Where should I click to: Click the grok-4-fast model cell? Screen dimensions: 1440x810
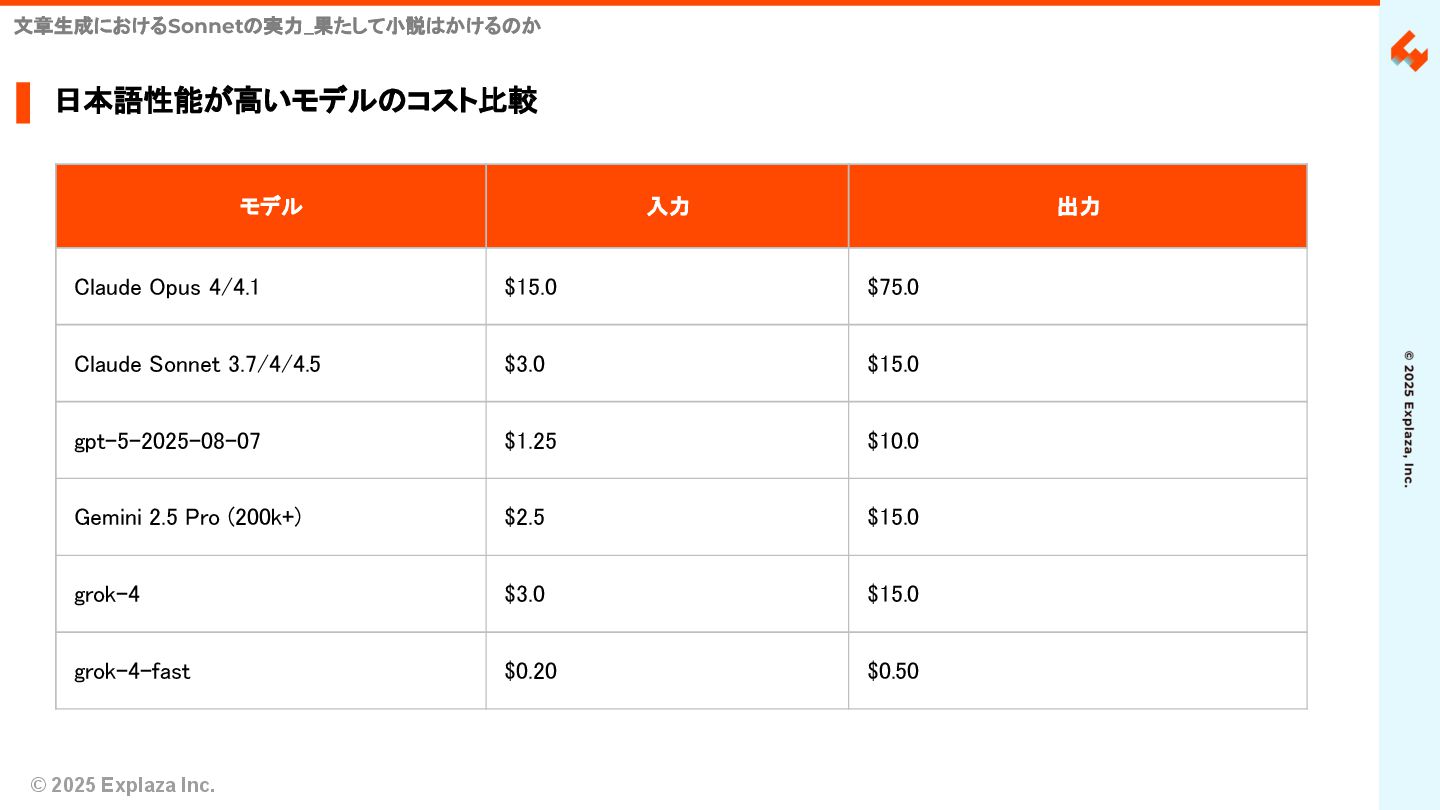271,671
